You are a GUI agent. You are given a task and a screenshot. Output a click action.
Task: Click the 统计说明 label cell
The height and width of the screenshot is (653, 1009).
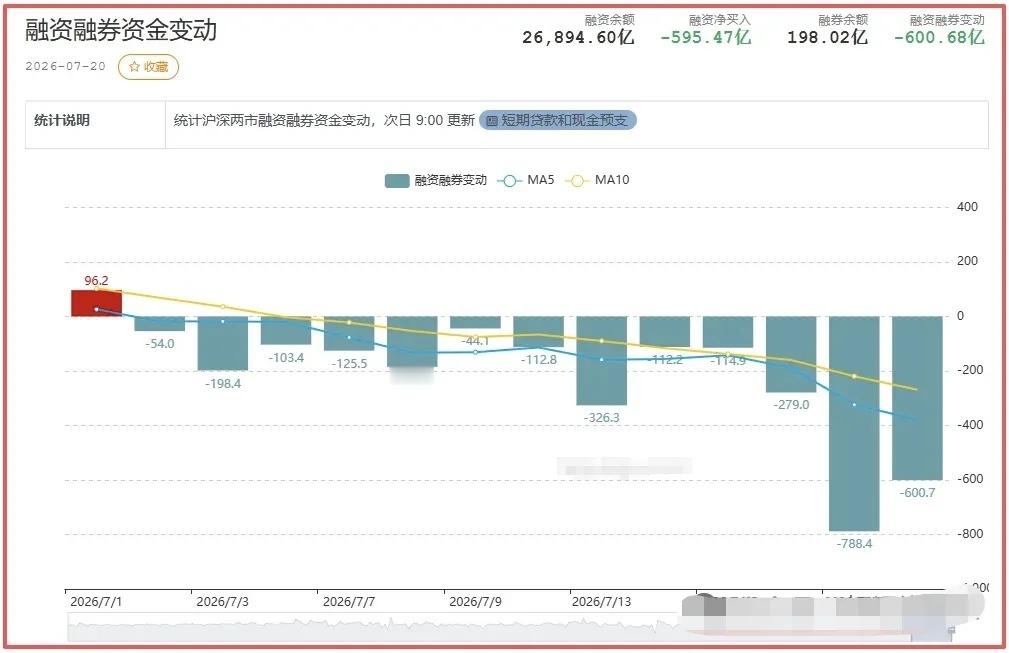click(x=95, y=124)
